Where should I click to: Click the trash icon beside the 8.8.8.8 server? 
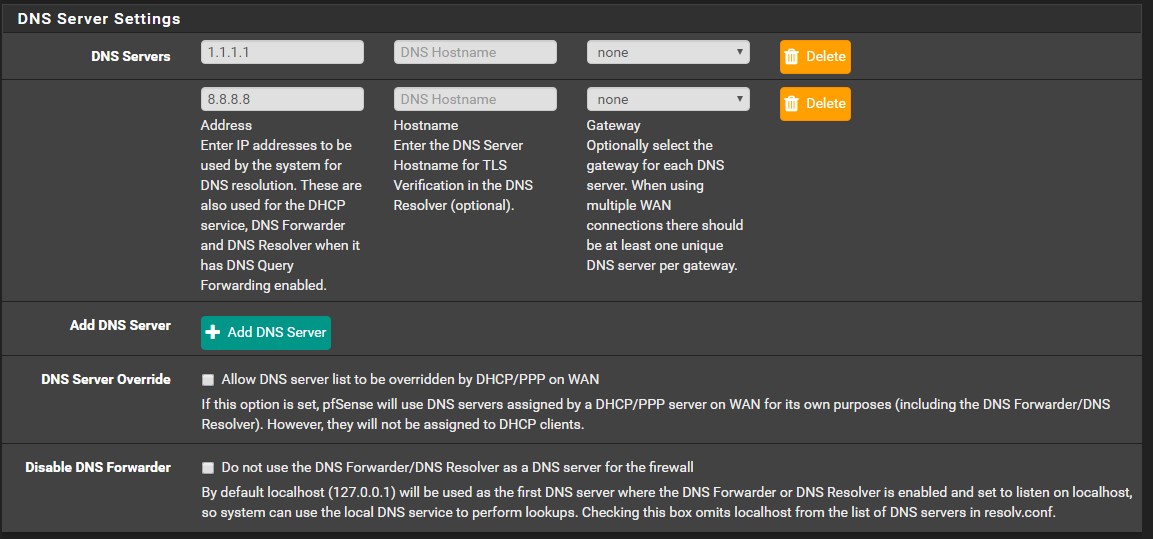click(x=792, y=104)
